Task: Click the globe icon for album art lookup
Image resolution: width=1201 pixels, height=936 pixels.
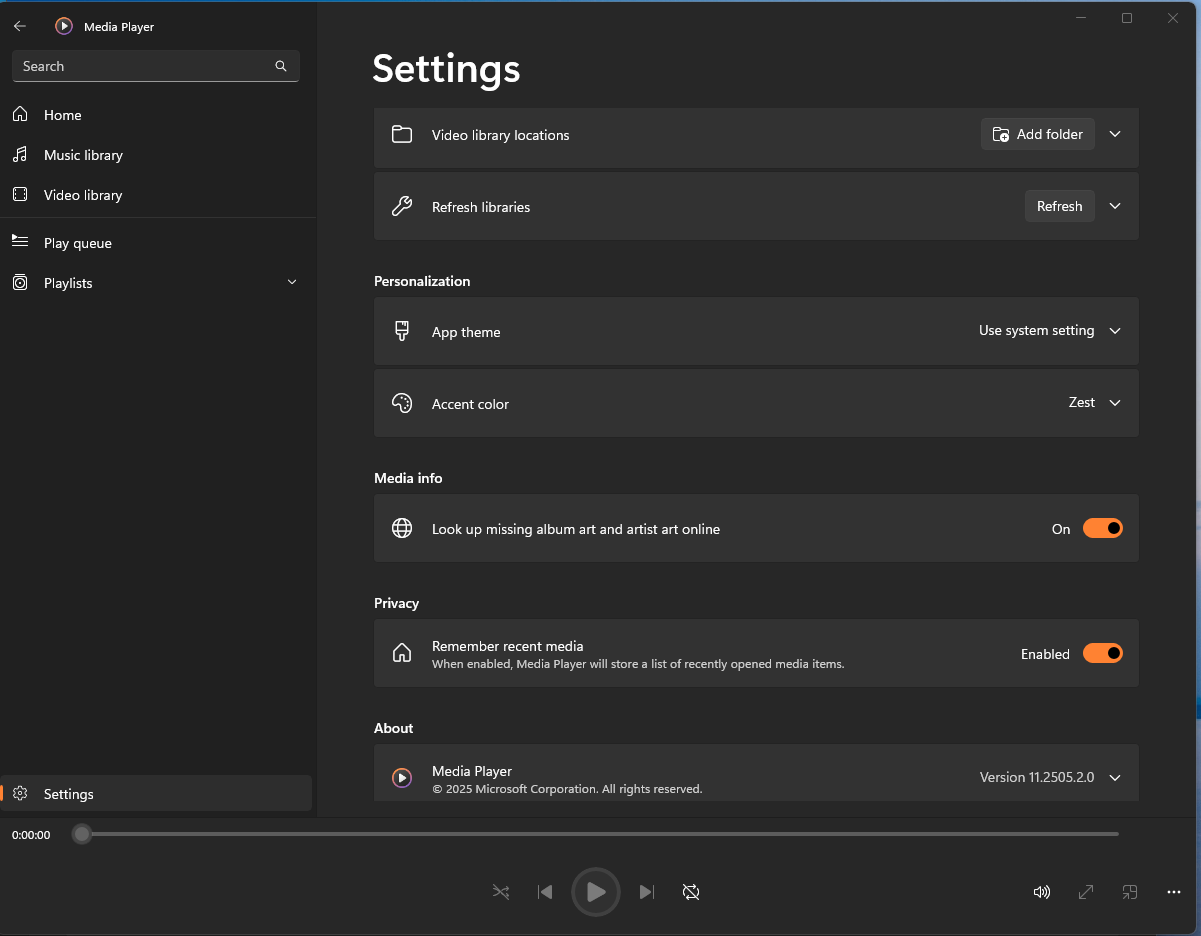Action: [x=402, y=529]
